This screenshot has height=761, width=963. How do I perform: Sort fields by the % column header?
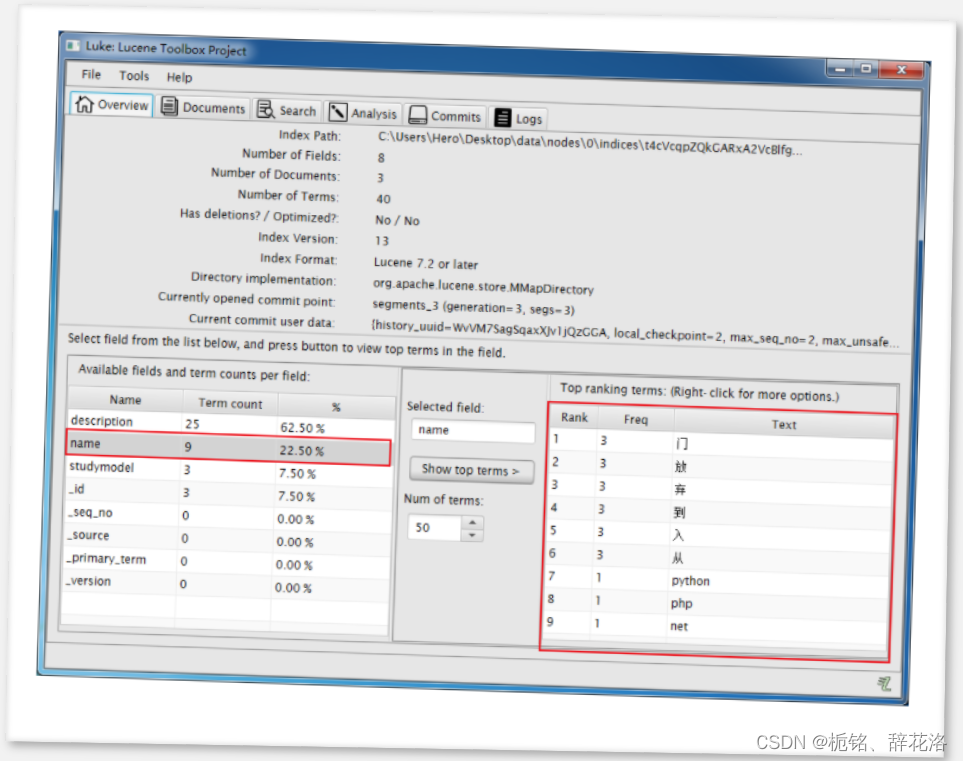pos(336,407)
